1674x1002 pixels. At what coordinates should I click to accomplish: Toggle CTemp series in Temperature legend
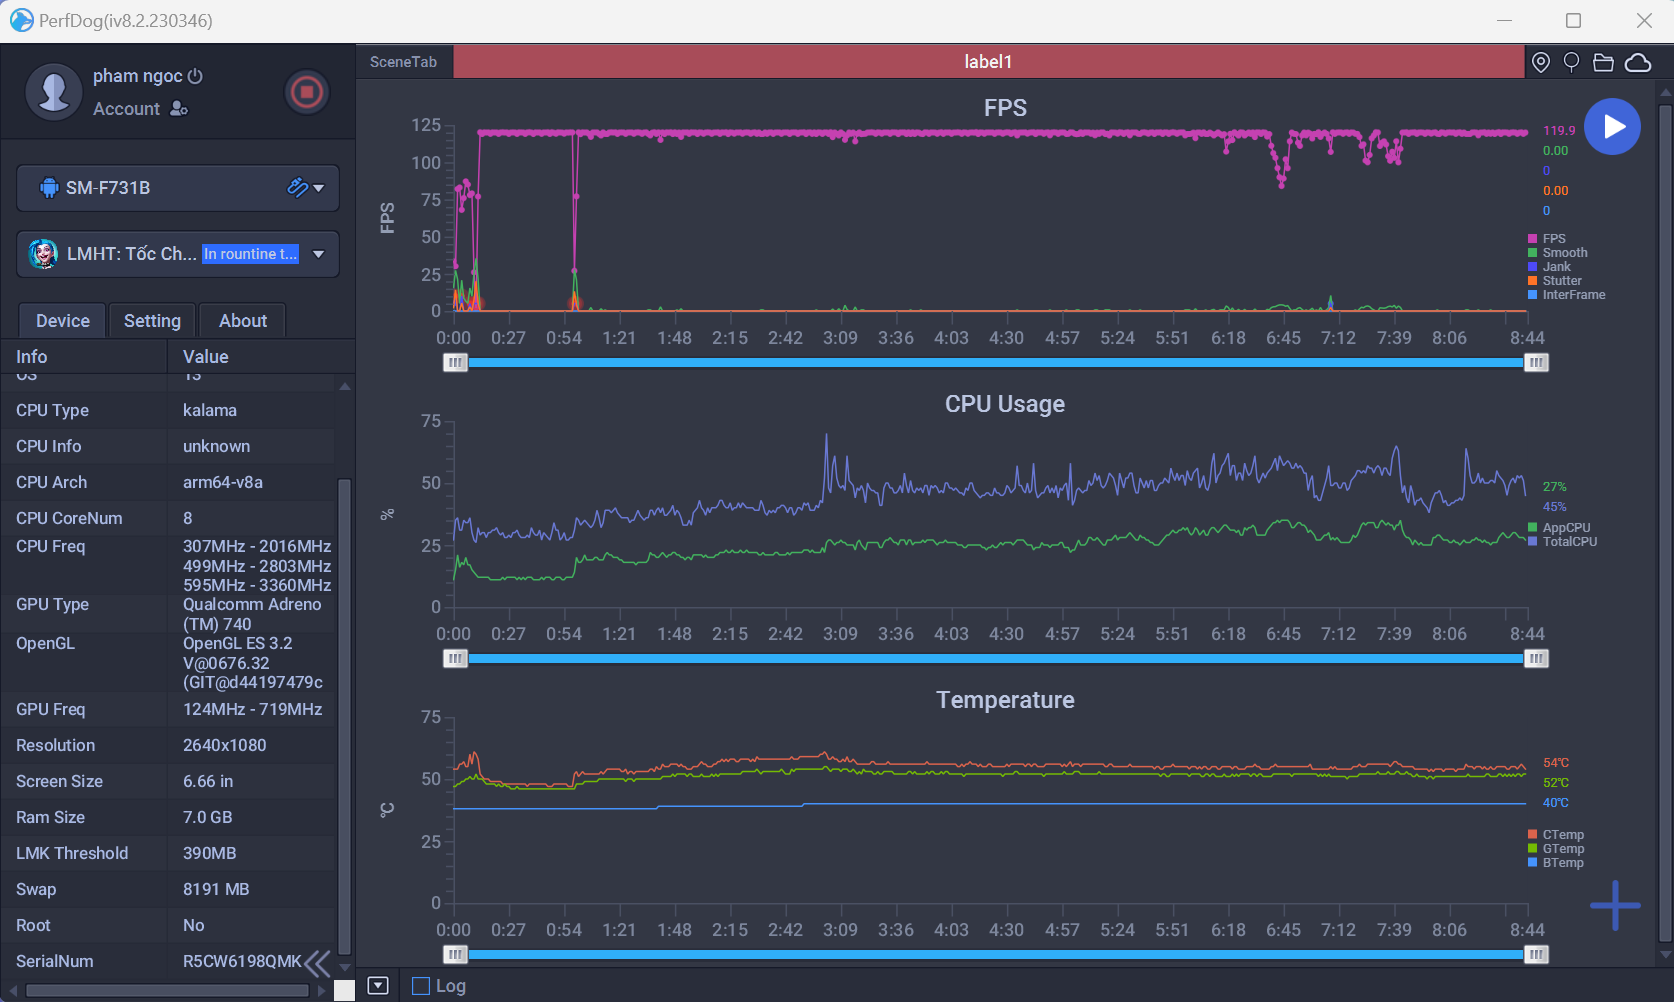[x=1556, y=835]
